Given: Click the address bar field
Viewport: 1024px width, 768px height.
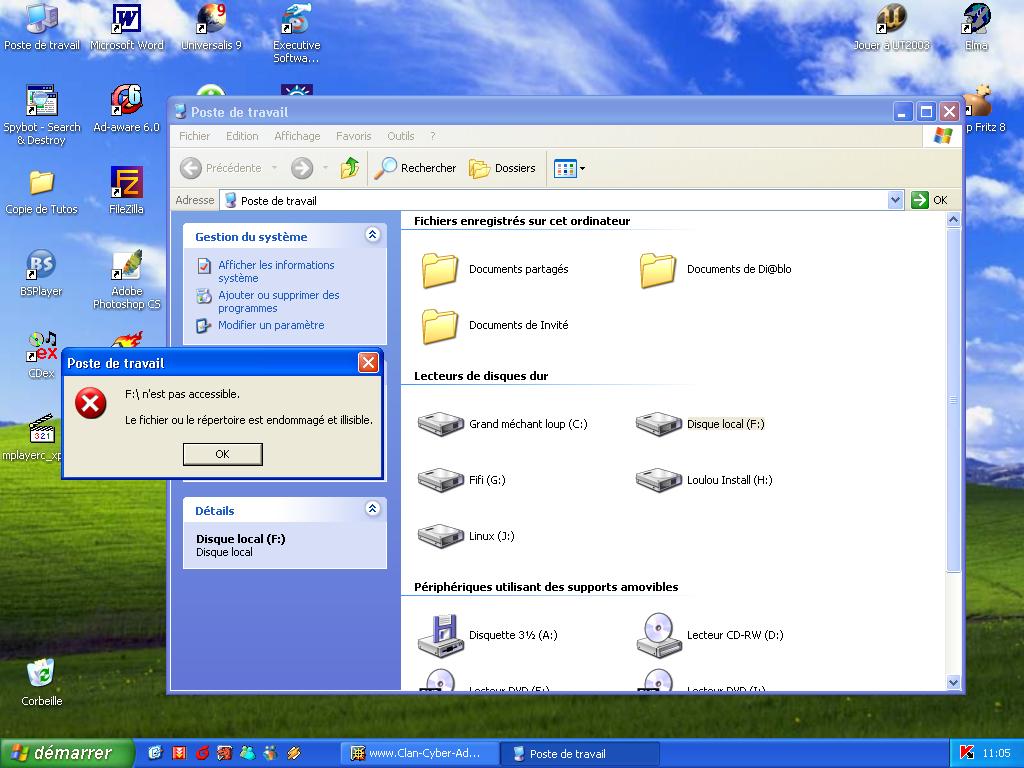Looking at the screenshot, I should click(x=555, y=200).
